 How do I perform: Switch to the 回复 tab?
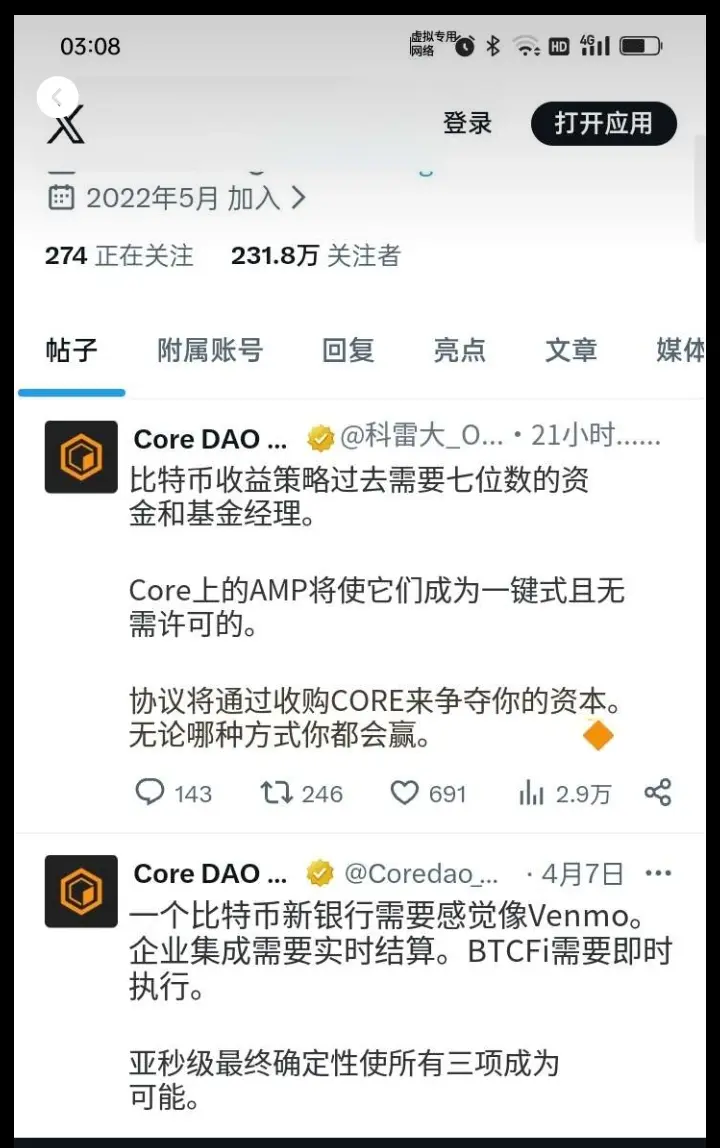tap(348, 350)
